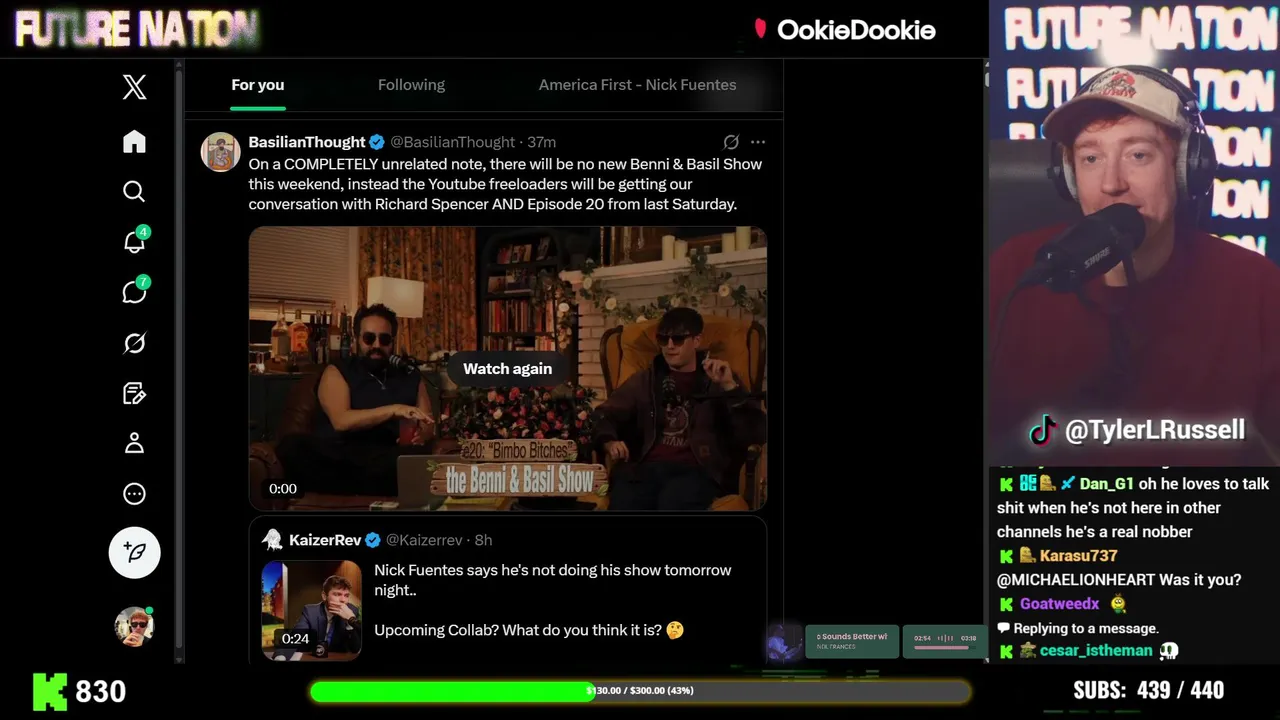Click the Kick logo beside 830
Screen dimensions: 1280x720
pos(50,691)
